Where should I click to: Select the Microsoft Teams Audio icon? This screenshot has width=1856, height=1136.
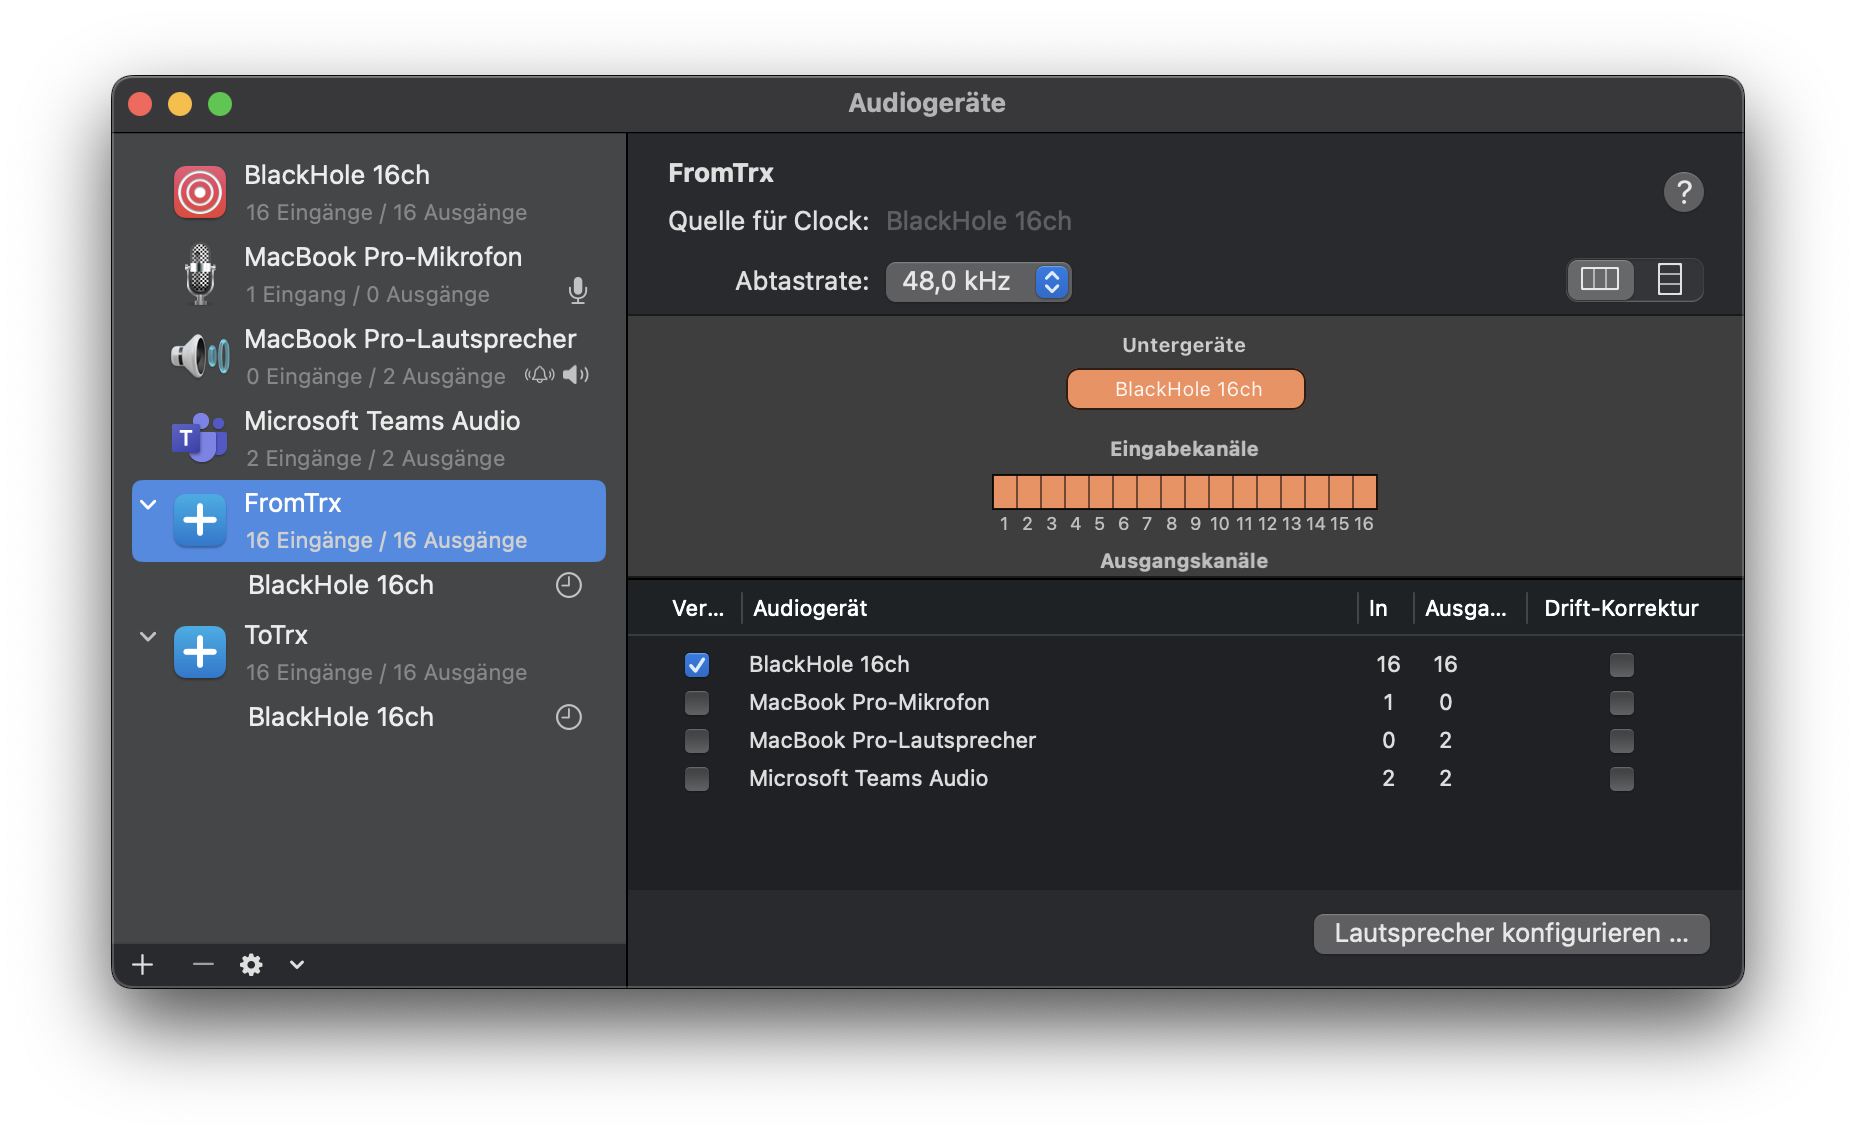click(200, 438)
